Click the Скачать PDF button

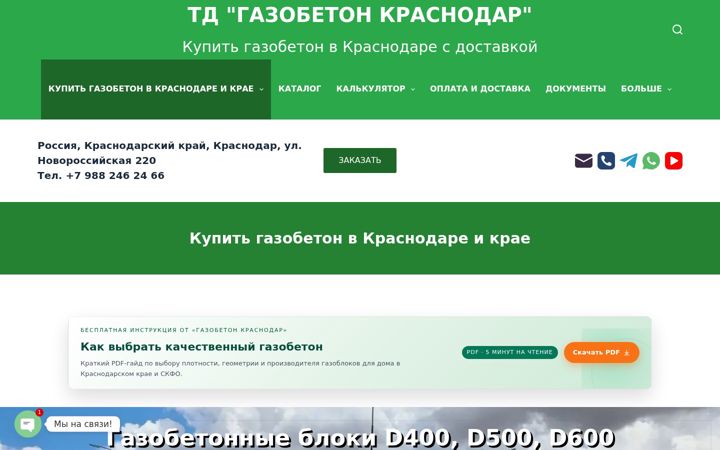(601, 353)
